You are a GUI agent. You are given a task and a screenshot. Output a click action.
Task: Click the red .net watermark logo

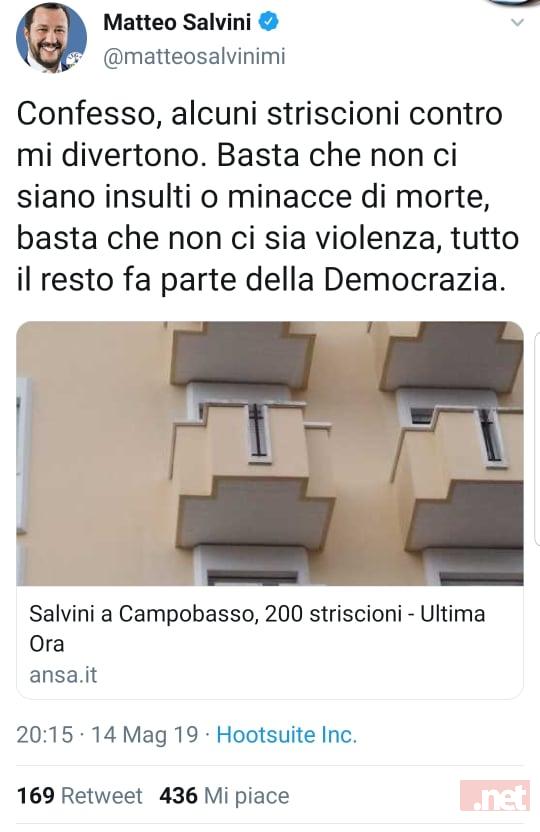[495, 796]
